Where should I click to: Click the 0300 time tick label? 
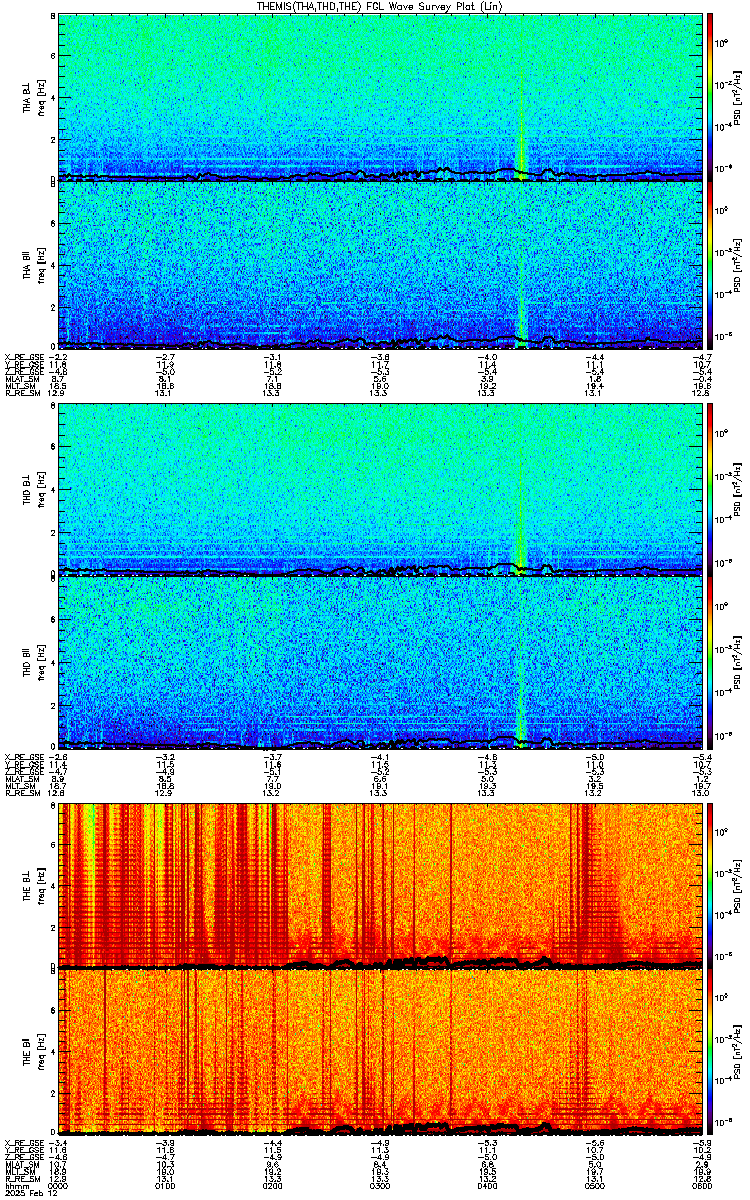point(381,1185)
